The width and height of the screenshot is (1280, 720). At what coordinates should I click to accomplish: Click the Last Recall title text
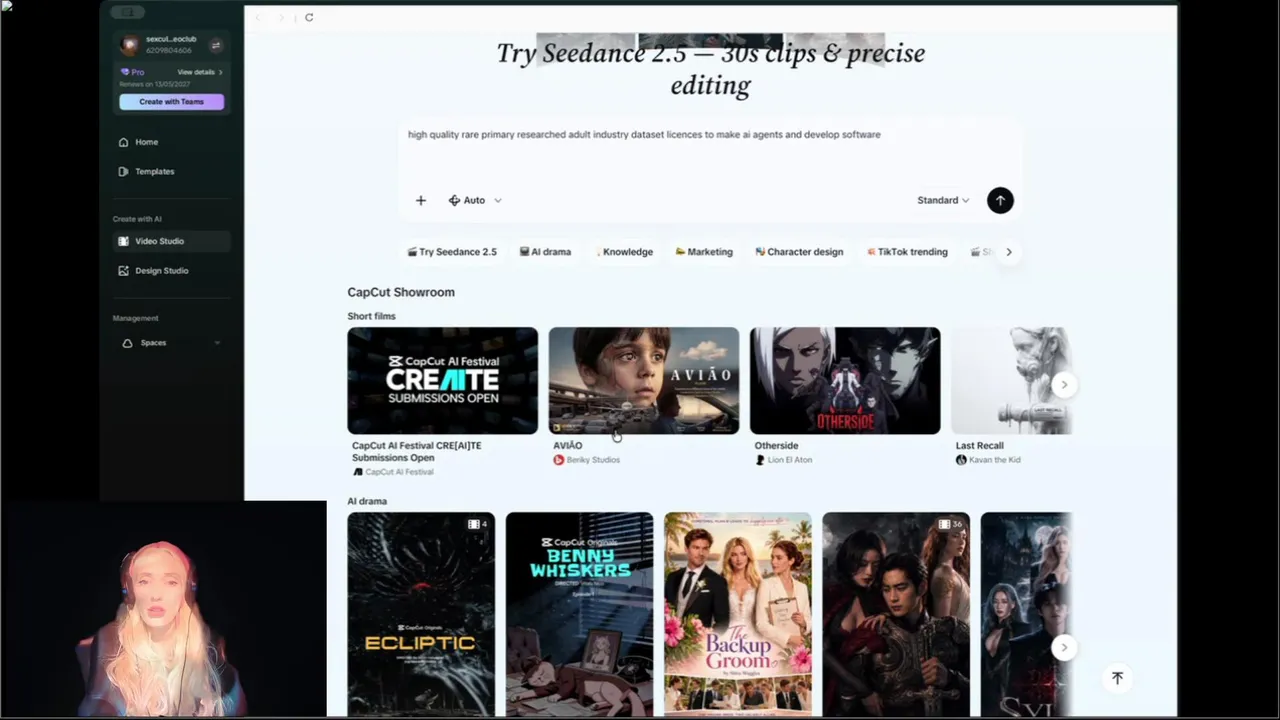[x=980, y=446]
